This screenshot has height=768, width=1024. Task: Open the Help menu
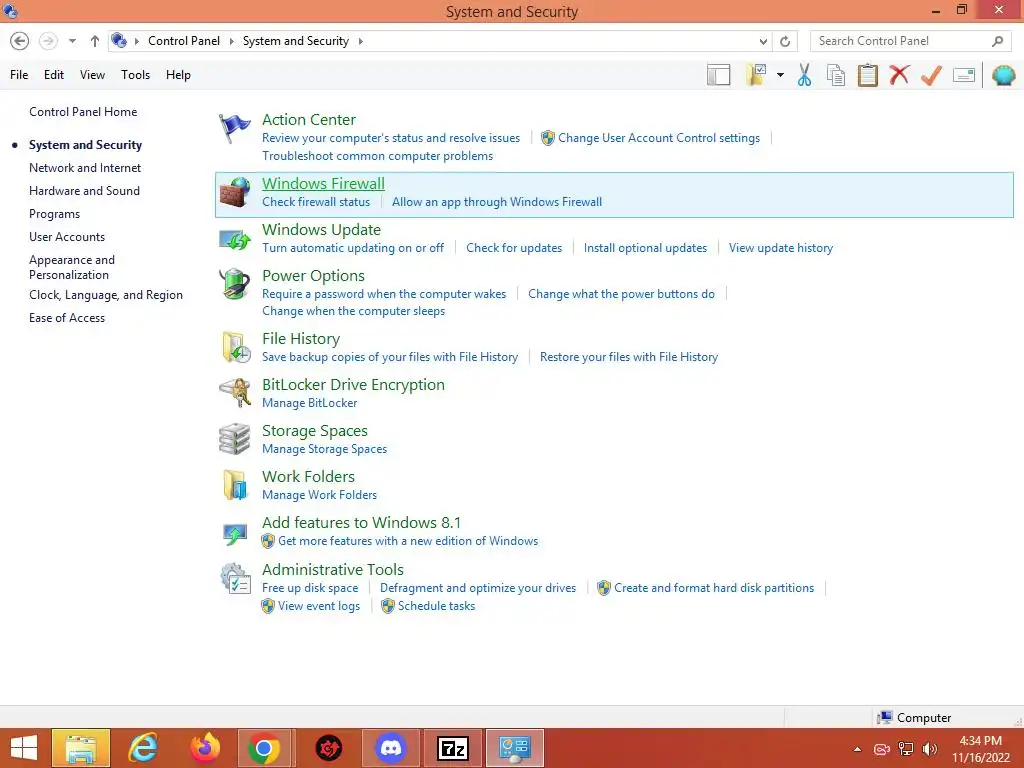pos(178,75)
